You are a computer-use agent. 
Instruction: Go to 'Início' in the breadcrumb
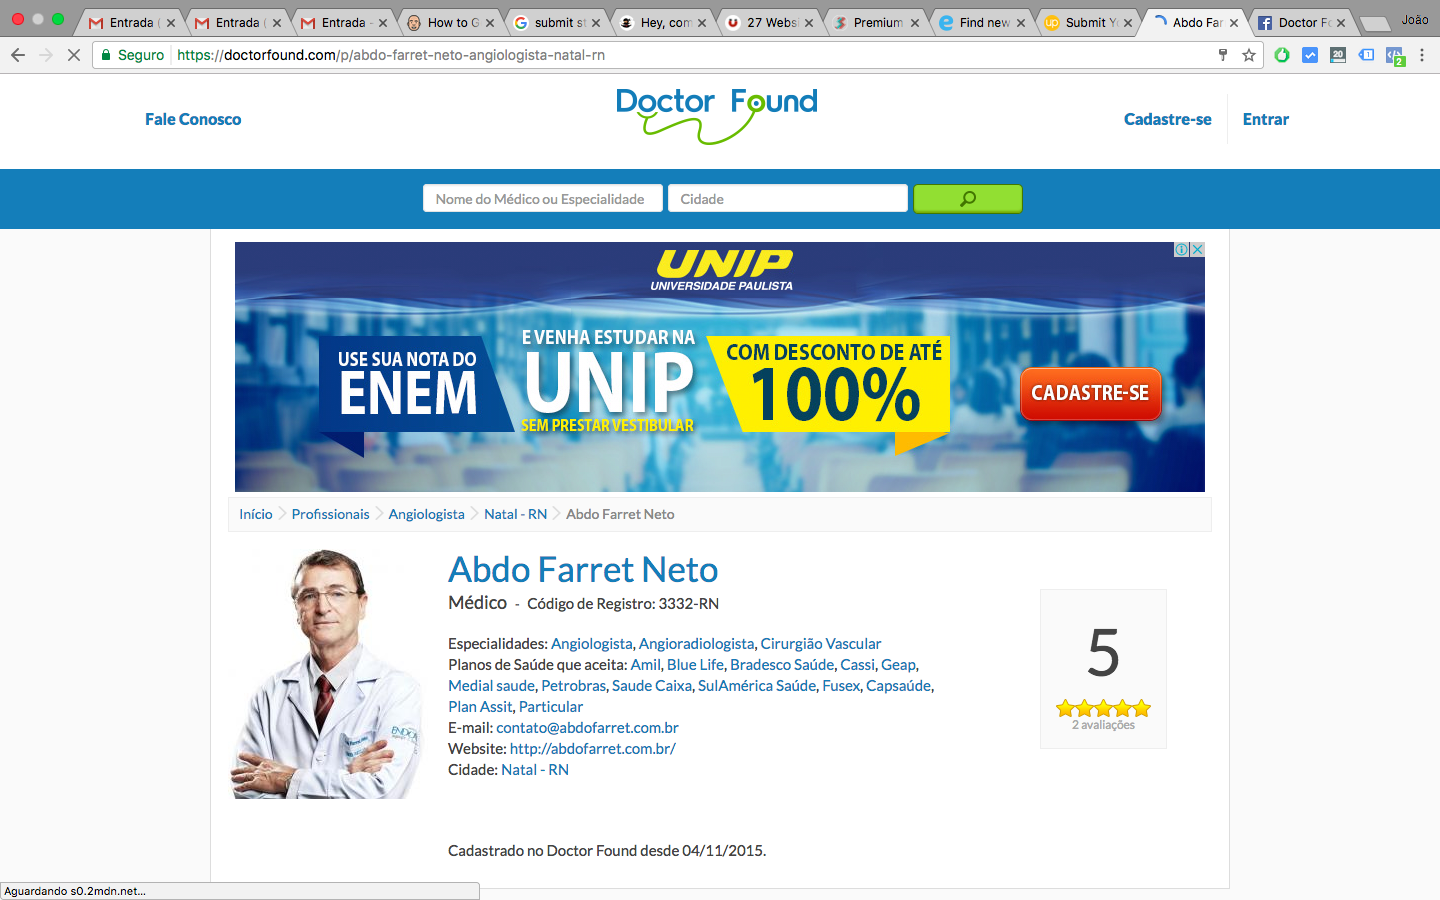tap(256, 514)
